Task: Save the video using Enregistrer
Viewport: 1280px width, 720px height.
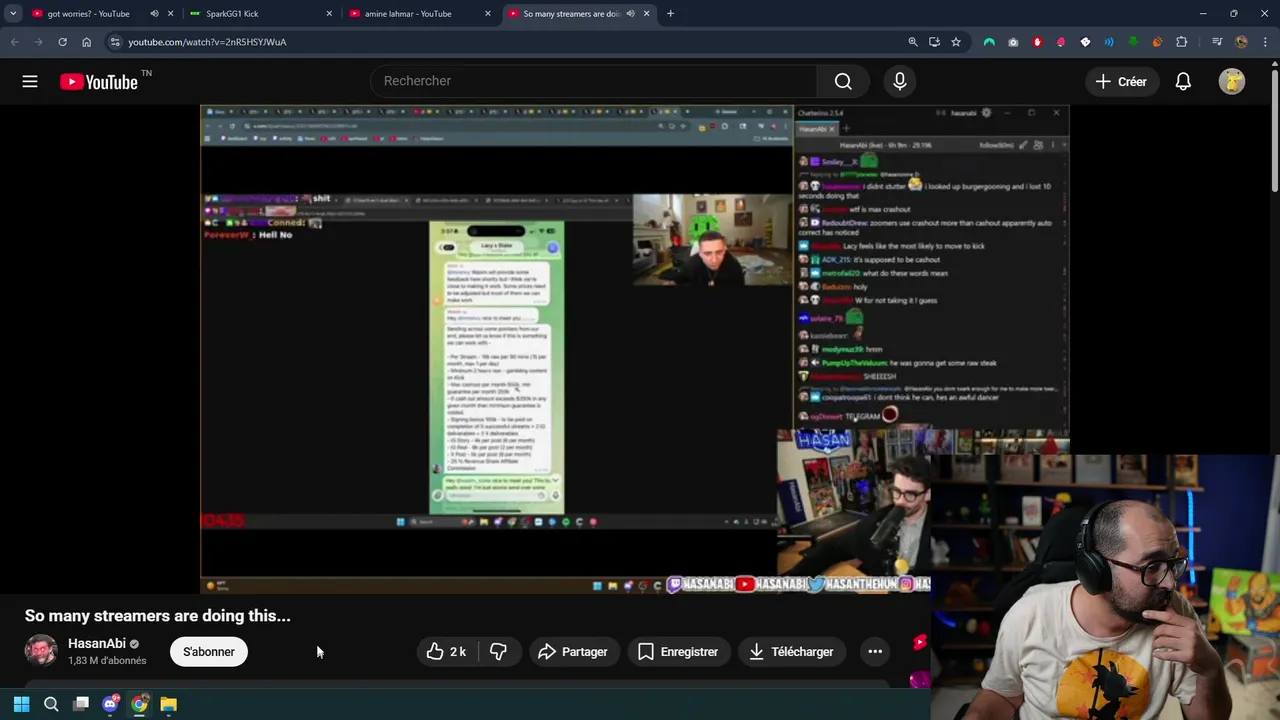Action: [x=678, y=652]
